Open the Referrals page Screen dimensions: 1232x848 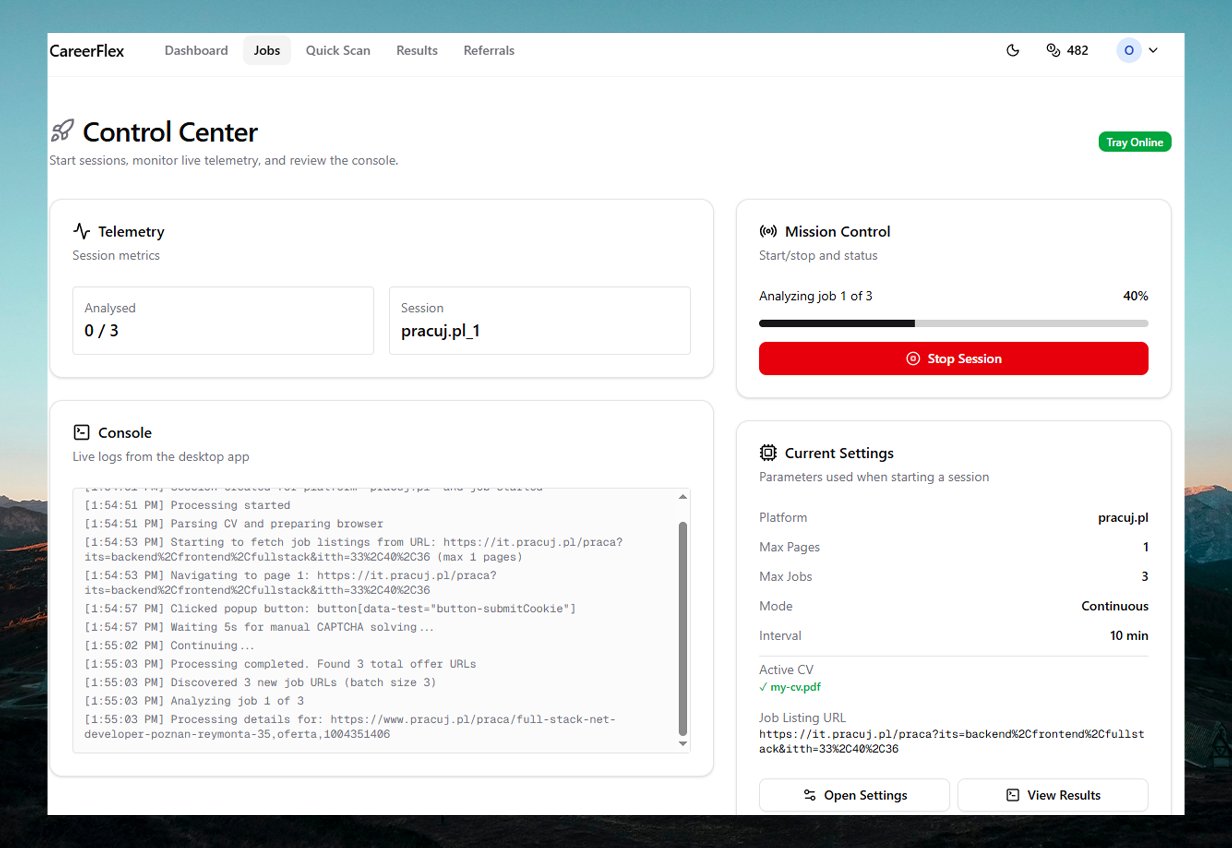489,50
